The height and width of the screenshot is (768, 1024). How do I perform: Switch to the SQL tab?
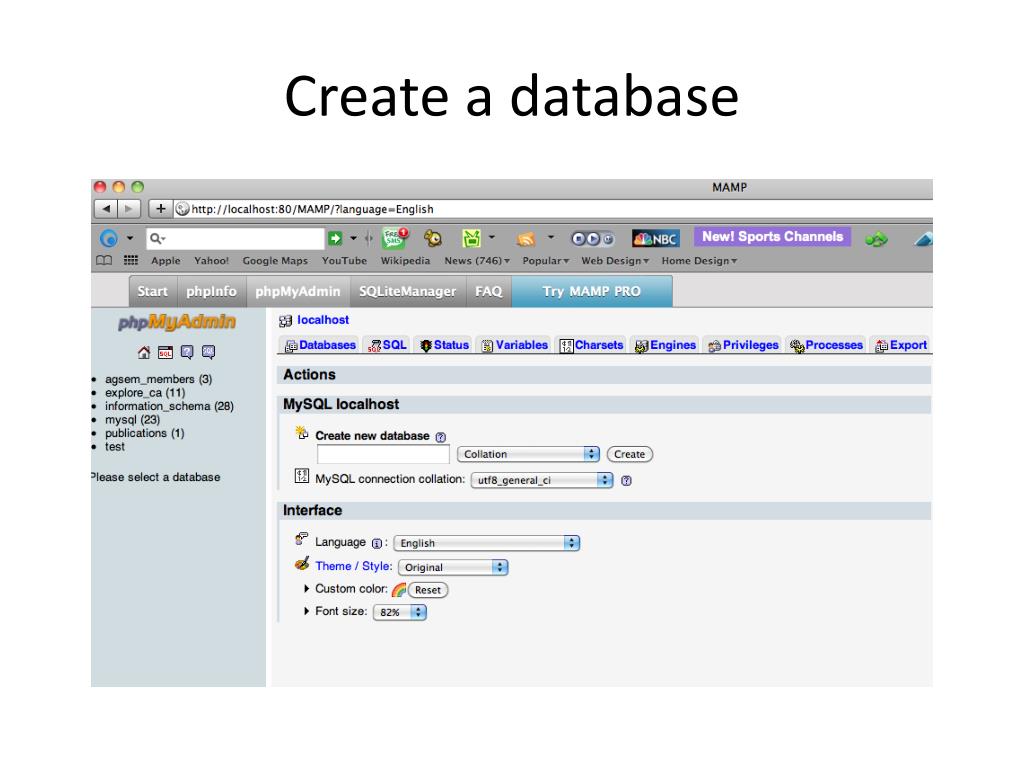point(387,345)
